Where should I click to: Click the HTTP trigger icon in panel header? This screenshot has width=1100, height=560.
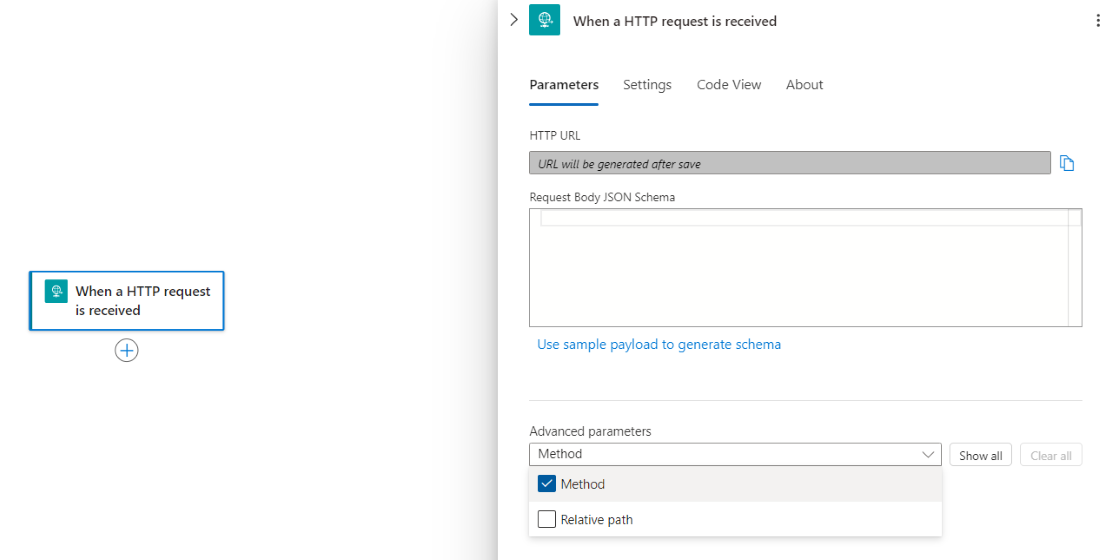click(x=545, y=20)
